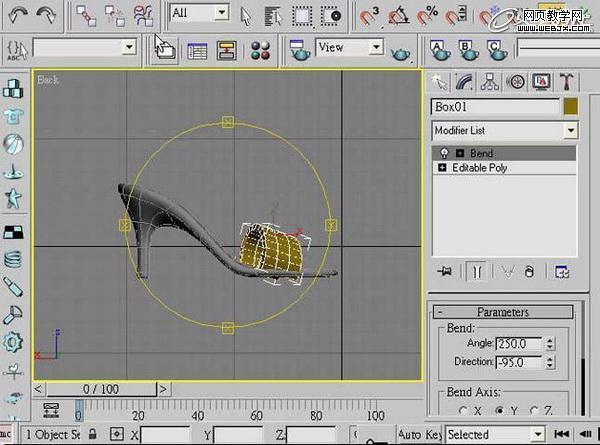This screenshot has height=445, width=600.
Task: Select Bend Axis Z radio button
Action: [534, 411]
